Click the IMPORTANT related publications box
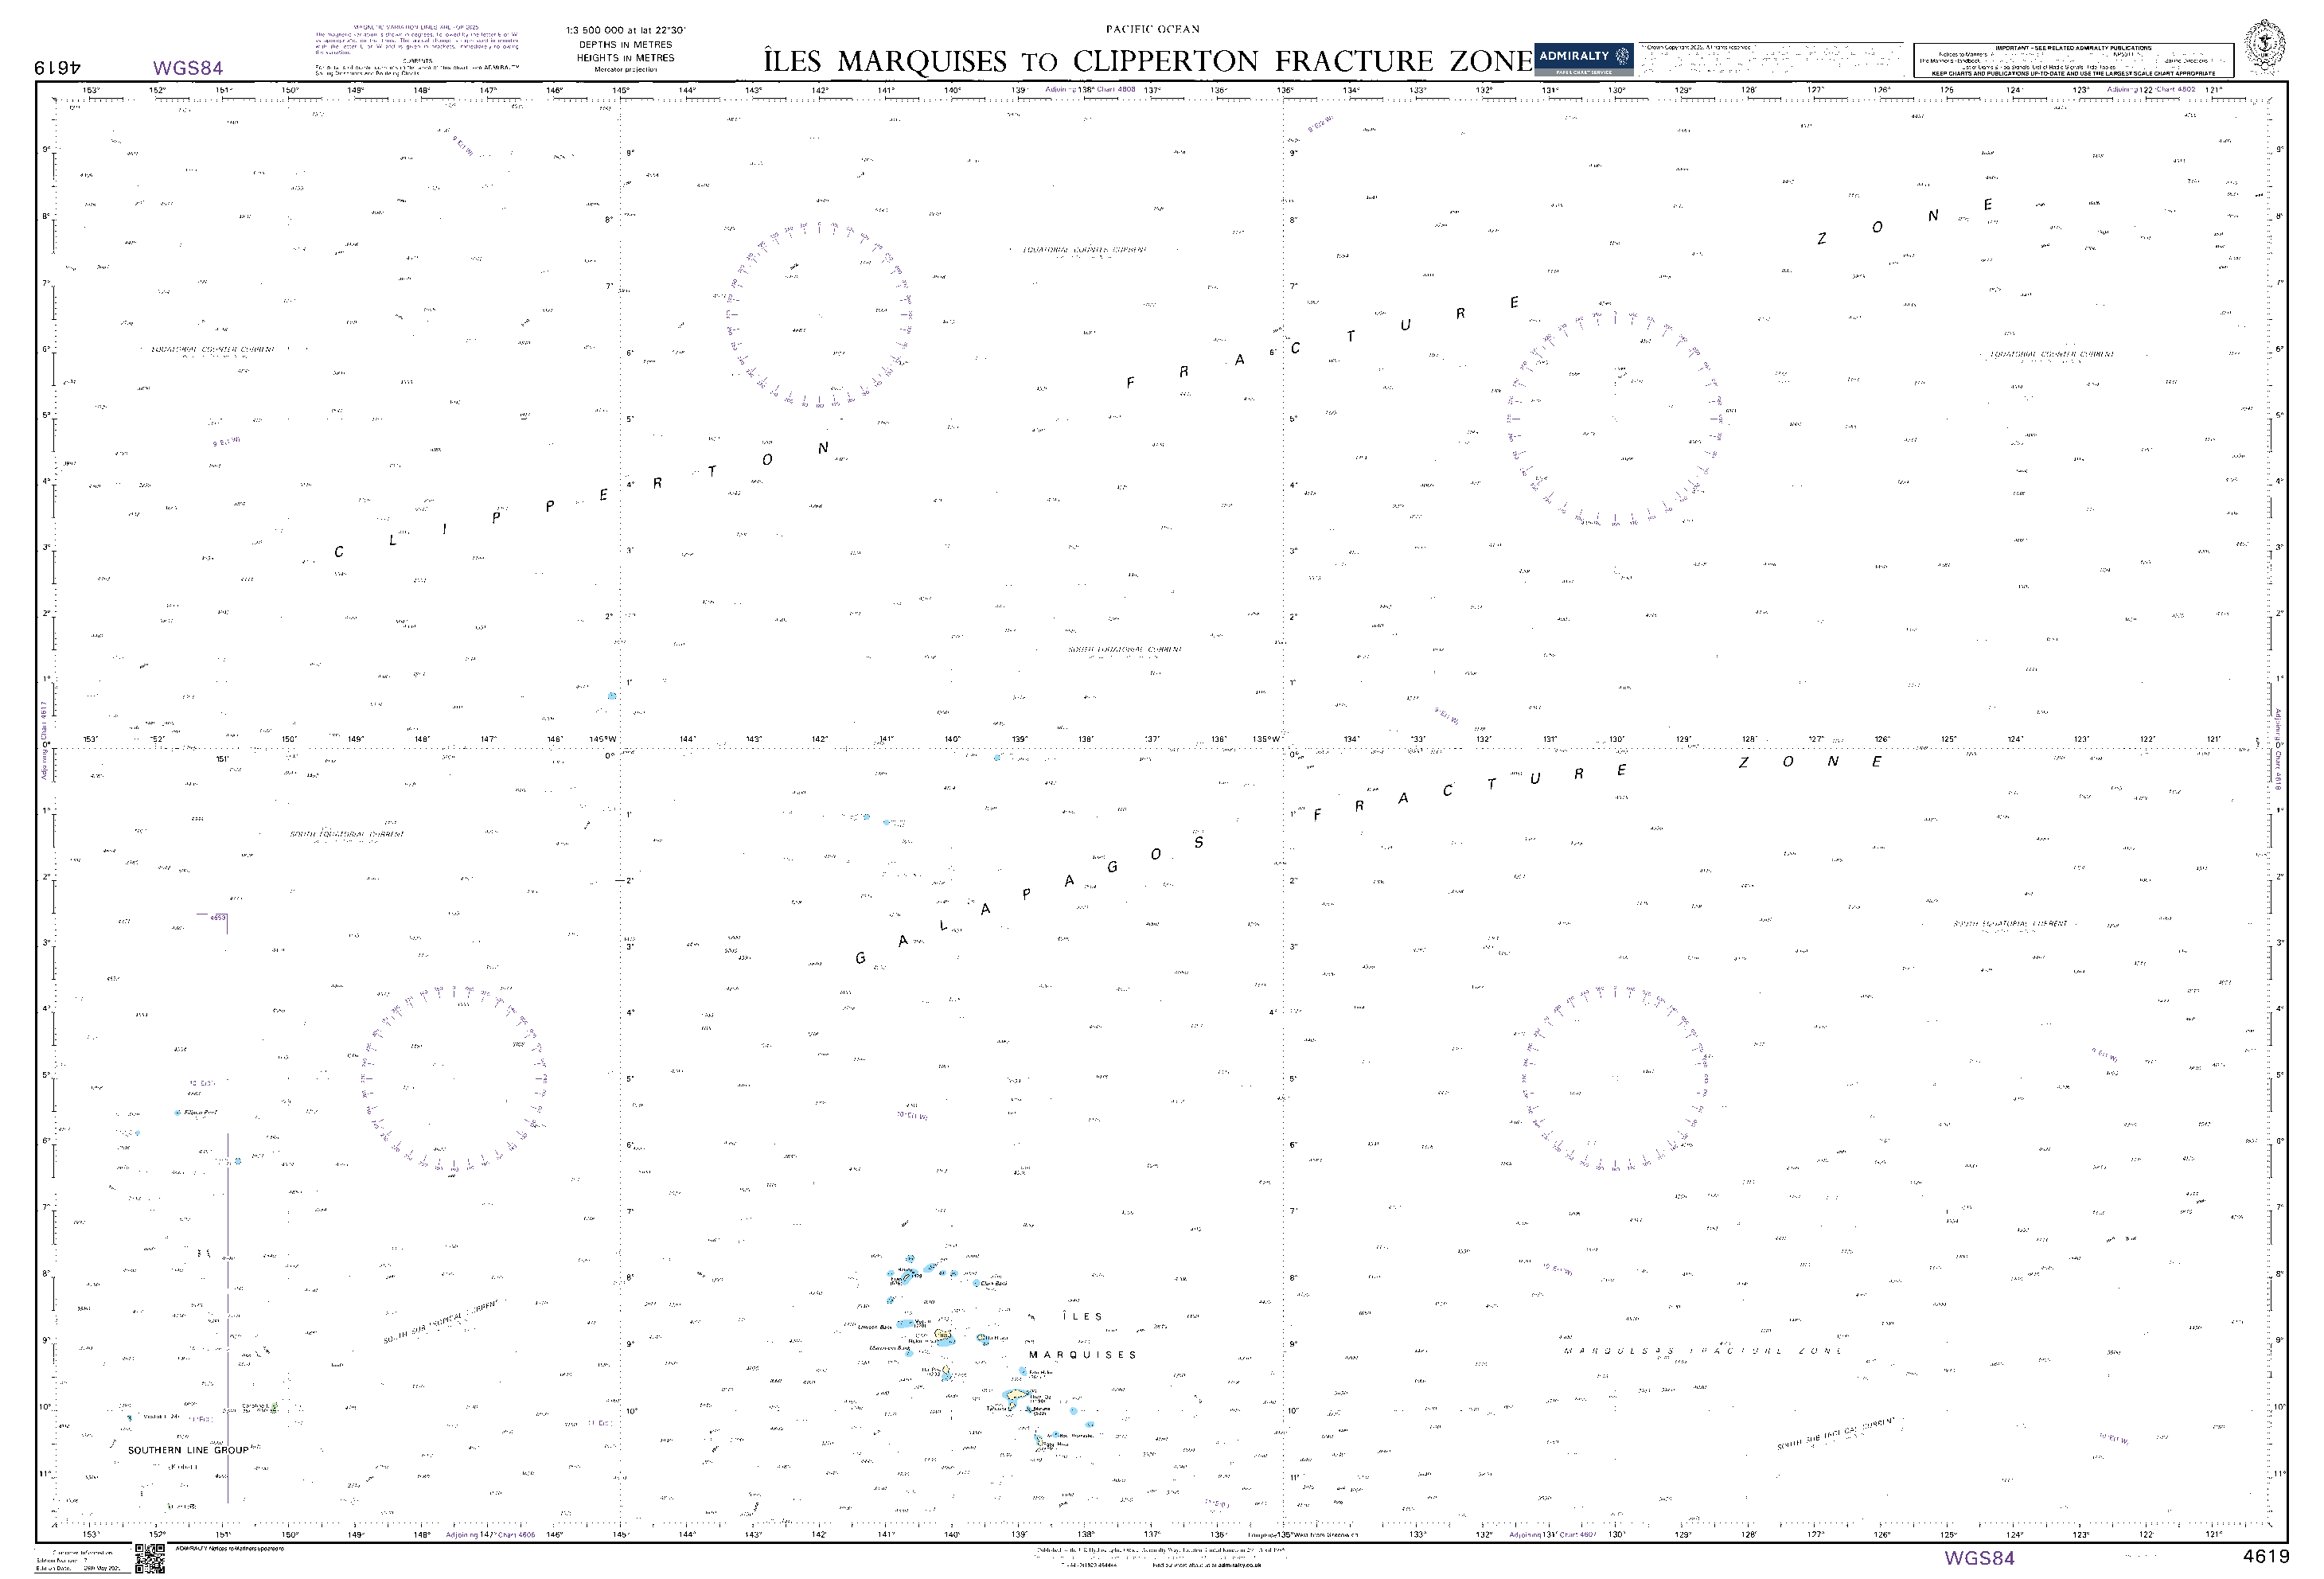 (2073, 60)
